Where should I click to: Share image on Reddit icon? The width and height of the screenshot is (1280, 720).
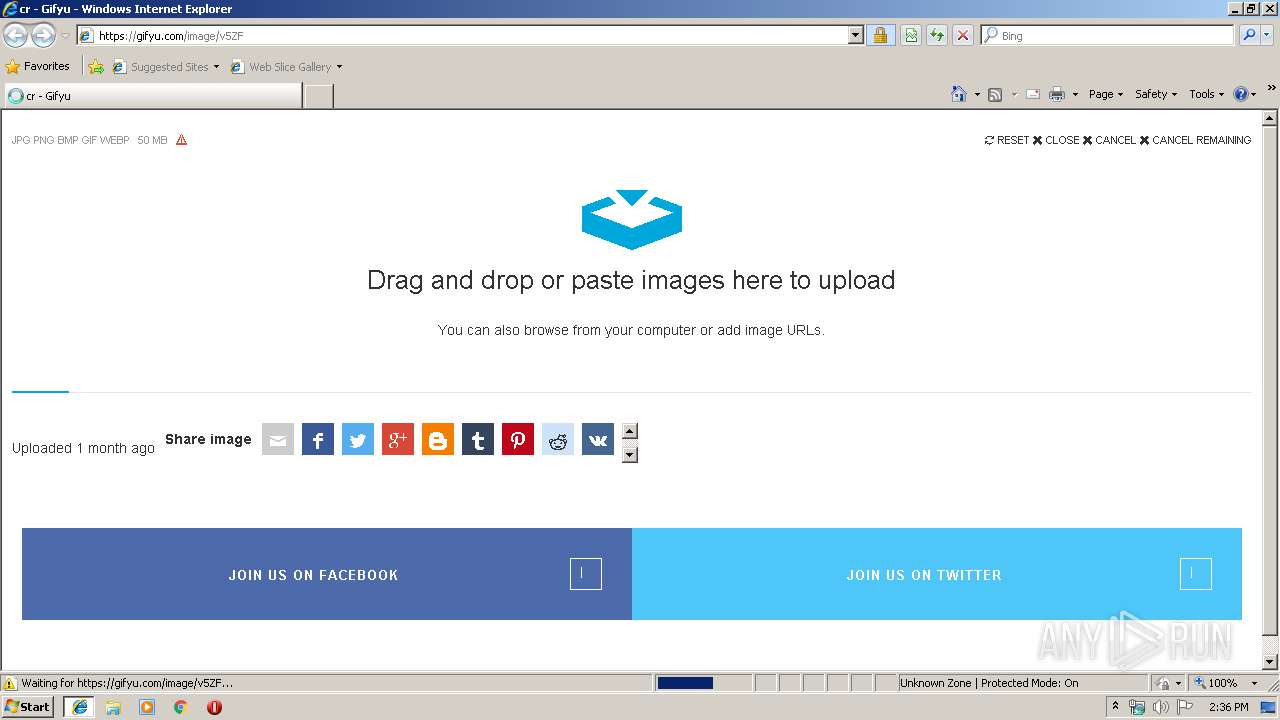558,439
